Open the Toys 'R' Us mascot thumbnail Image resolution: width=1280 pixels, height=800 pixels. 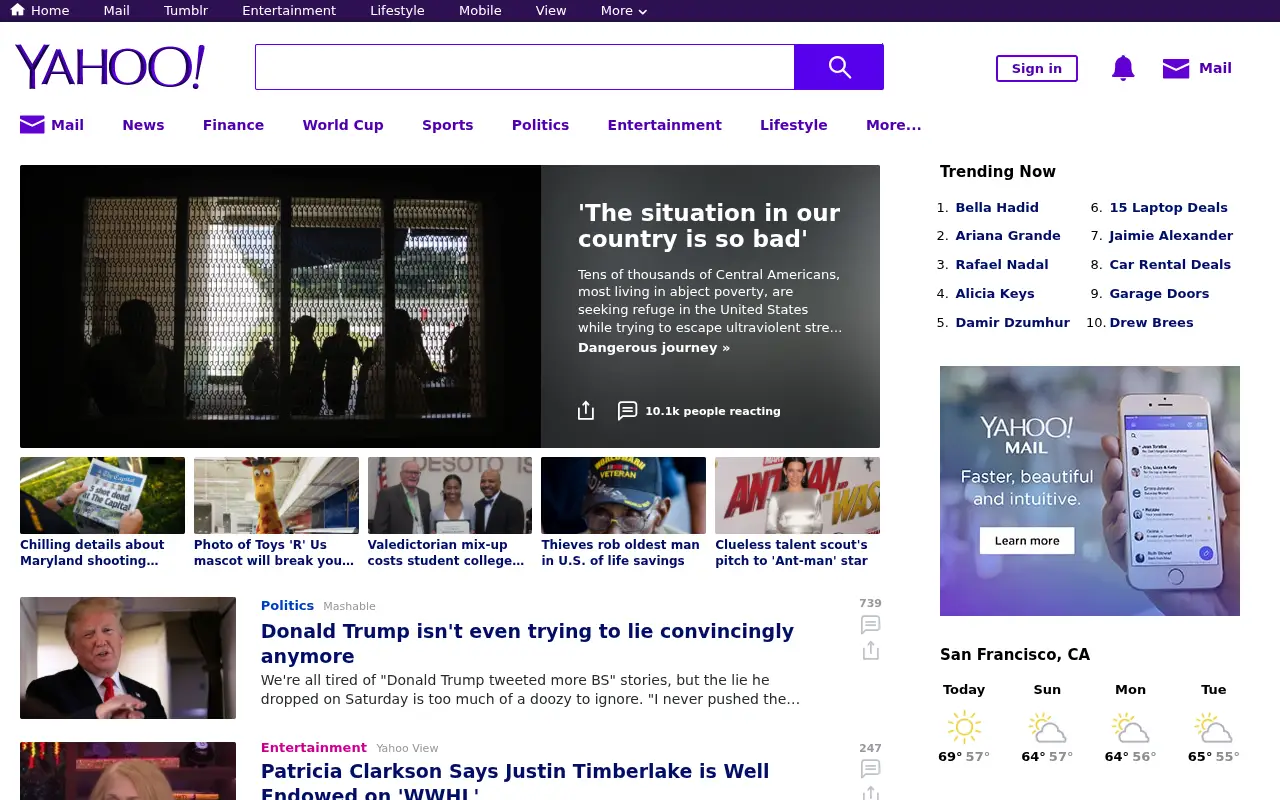pos(276,495)
